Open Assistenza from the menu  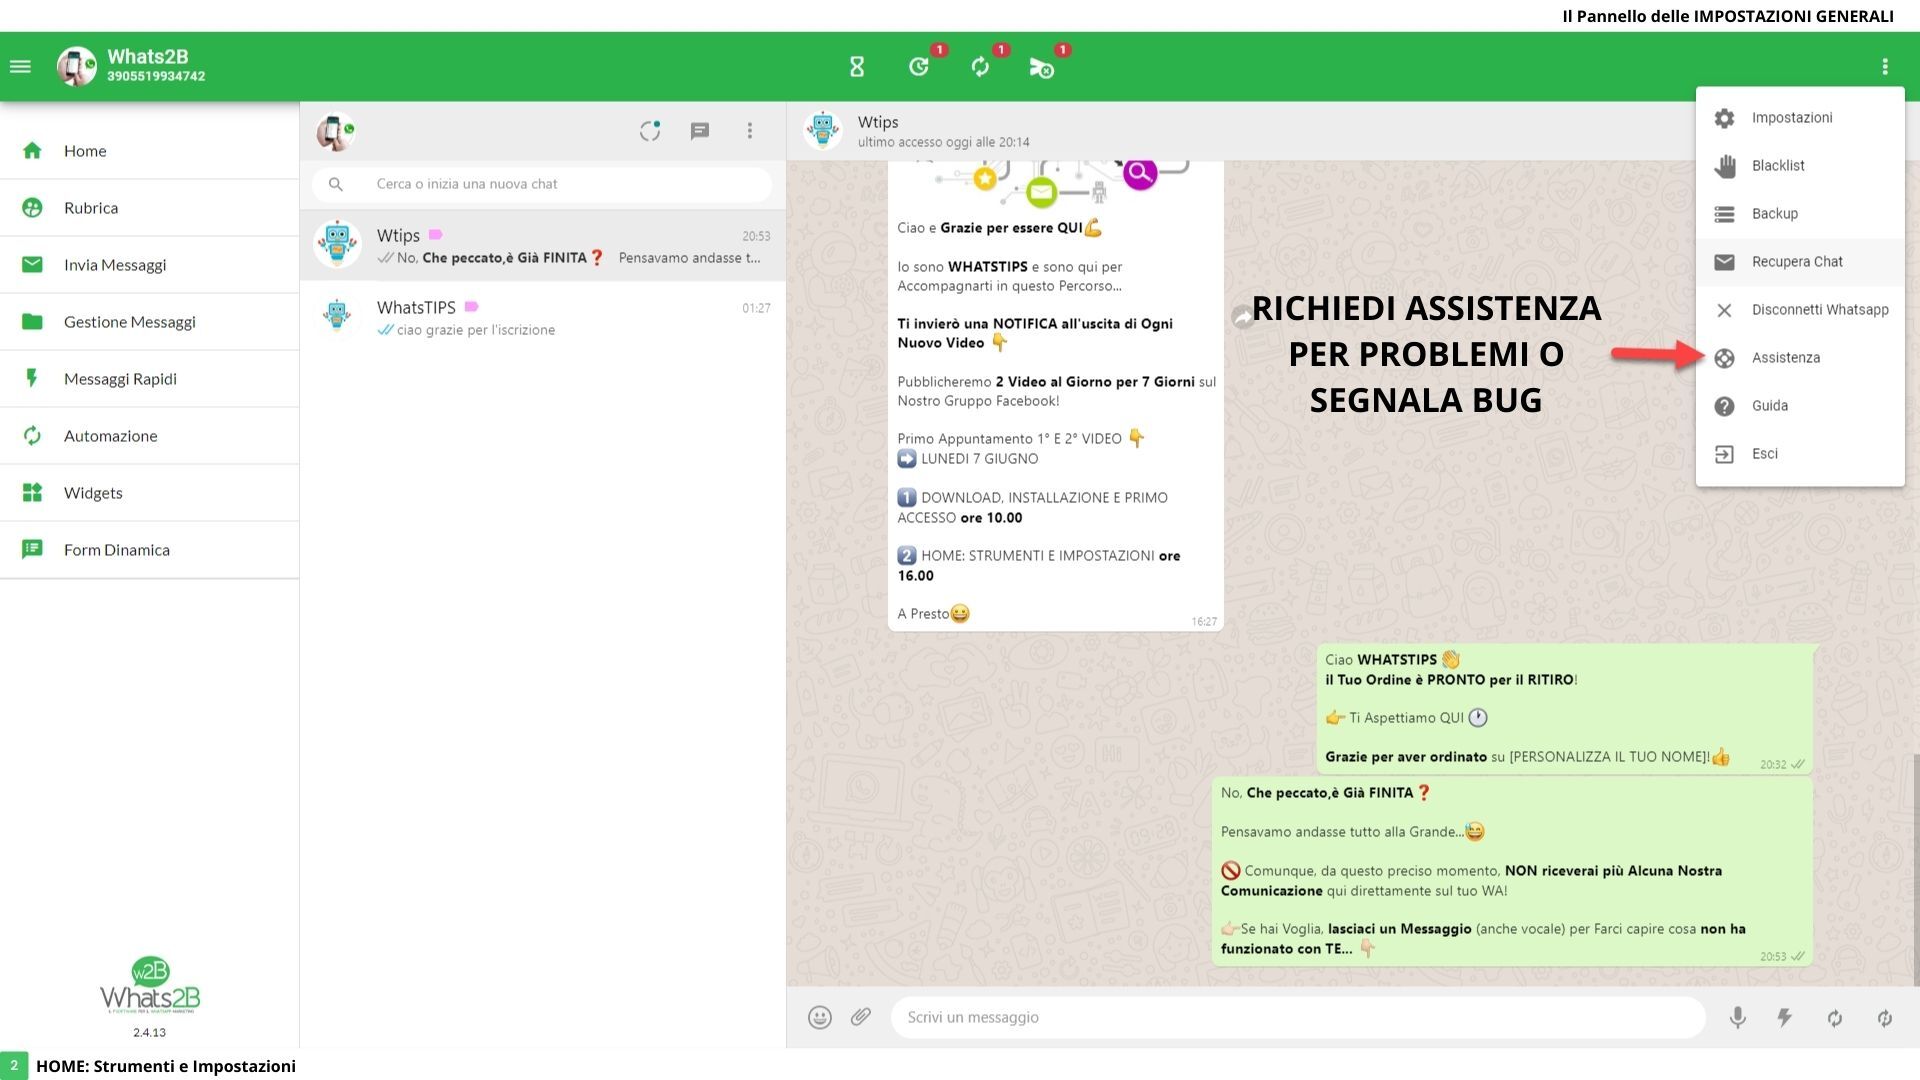(x=1800, y=358)
